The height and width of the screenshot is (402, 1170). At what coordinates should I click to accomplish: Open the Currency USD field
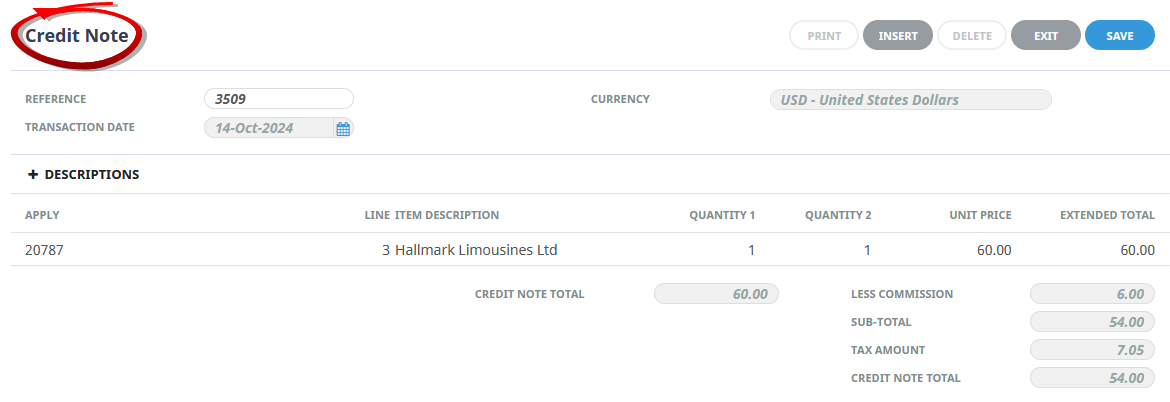(910, 100)
